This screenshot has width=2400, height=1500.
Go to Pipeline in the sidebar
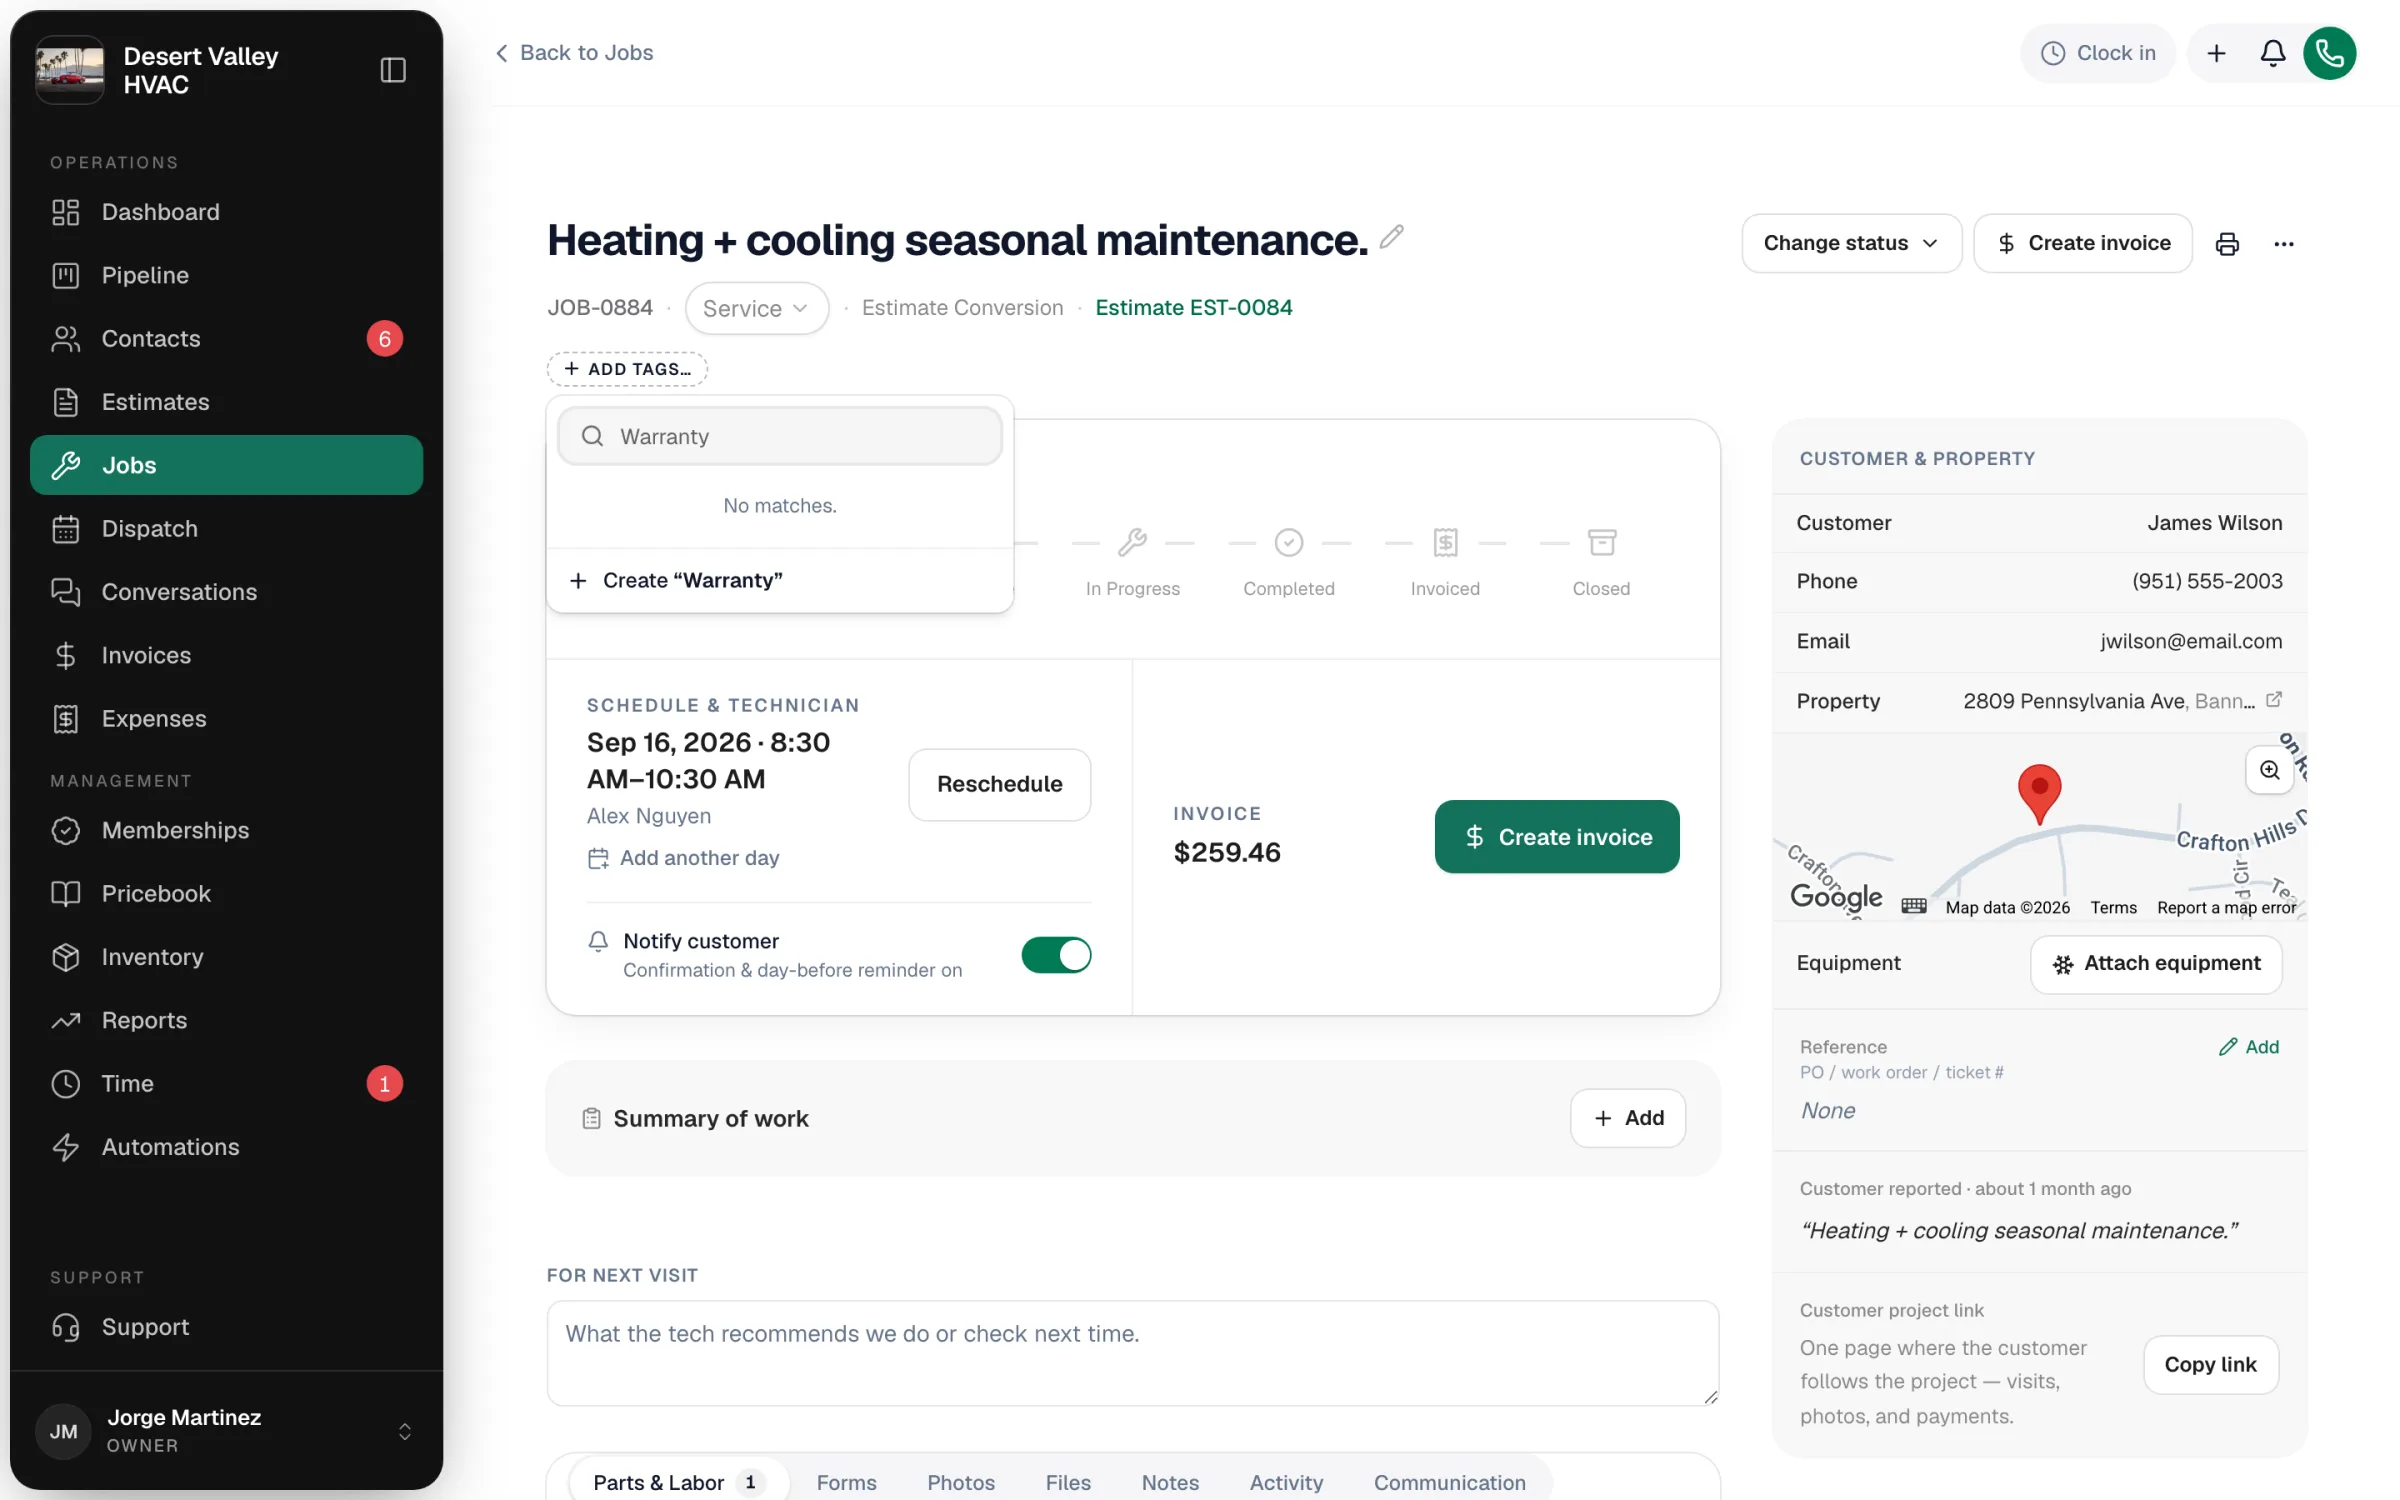[226, 275]
